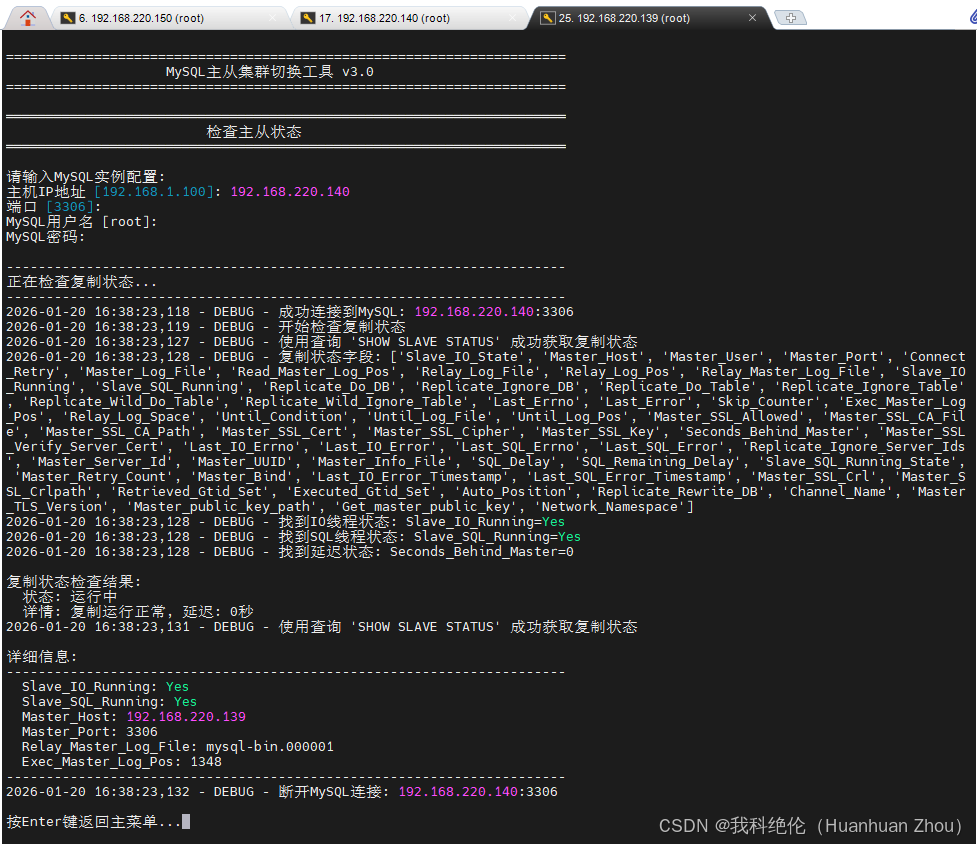
Task: Click the 'MySQL密码:' prompt line
Action: [x=45, y=237]
